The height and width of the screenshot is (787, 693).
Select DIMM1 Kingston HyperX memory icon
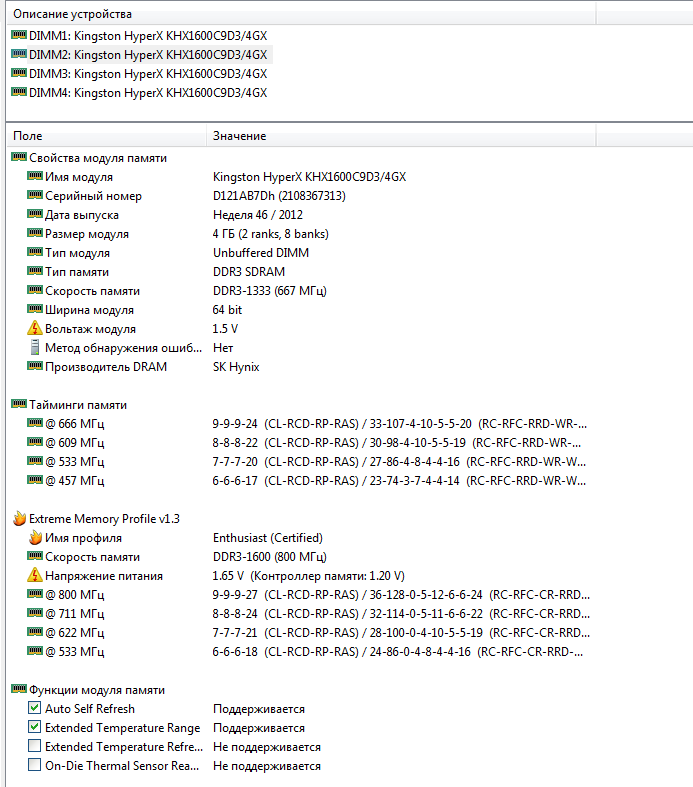(x=19, y=35)
